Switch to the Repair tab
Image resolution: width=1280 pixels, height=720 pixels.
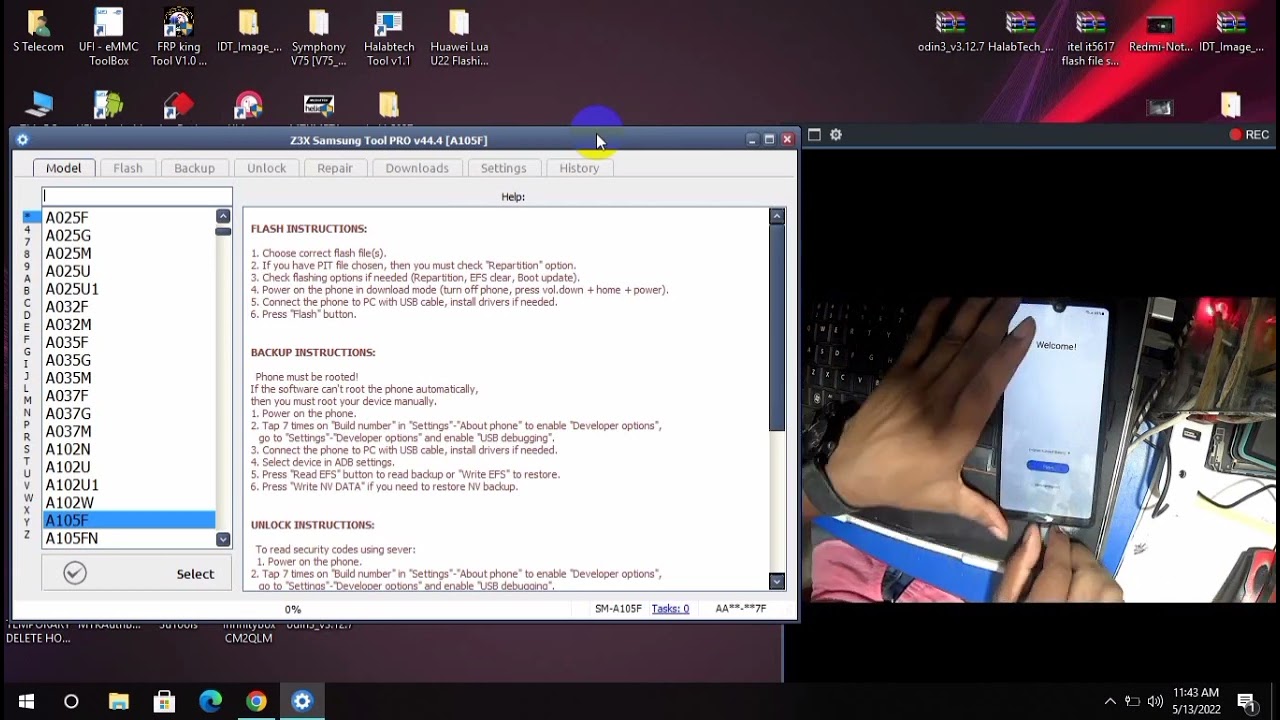tap(335, 168)
